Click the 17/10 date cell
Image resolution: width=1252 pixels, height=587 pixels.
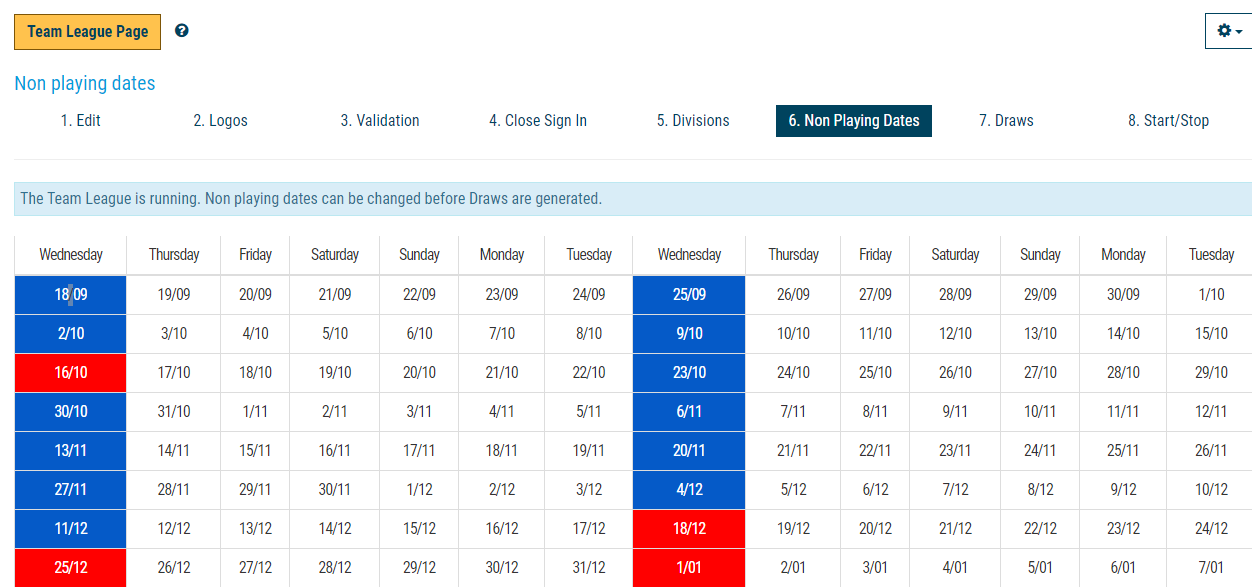174,373
